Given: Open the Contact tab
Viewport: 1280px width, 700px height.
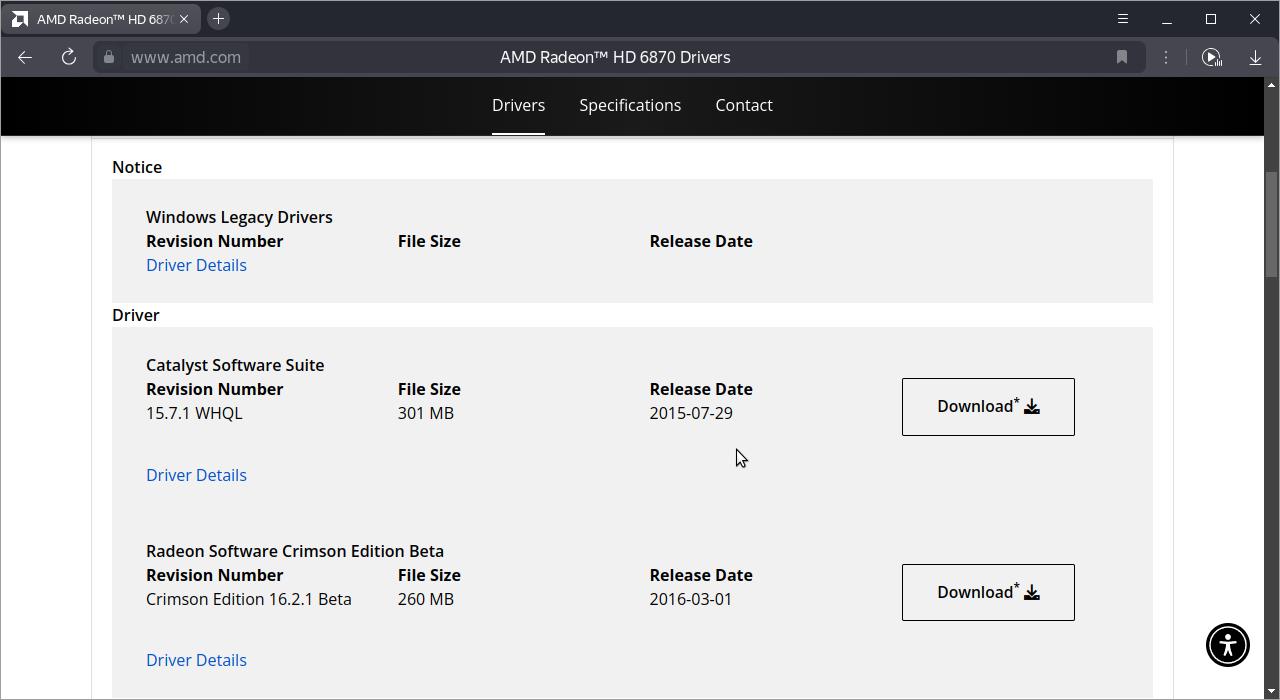Looking at the screenshot, I should pyautogui.click(x=744, y=105).
